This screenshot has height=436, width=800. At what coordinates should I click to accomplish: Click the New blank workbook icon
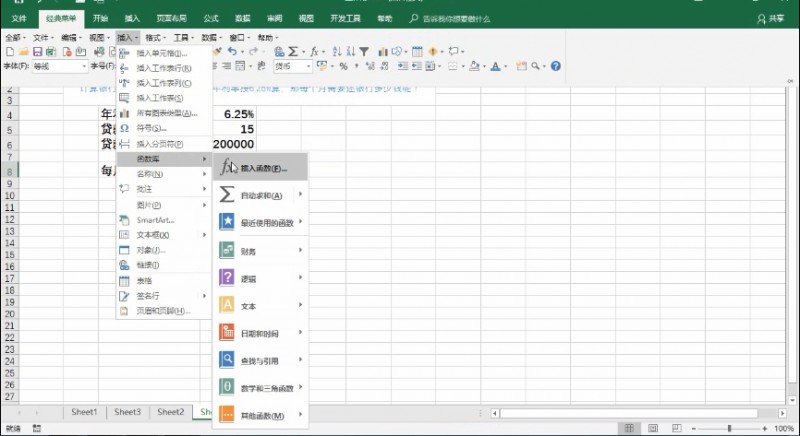10,52
